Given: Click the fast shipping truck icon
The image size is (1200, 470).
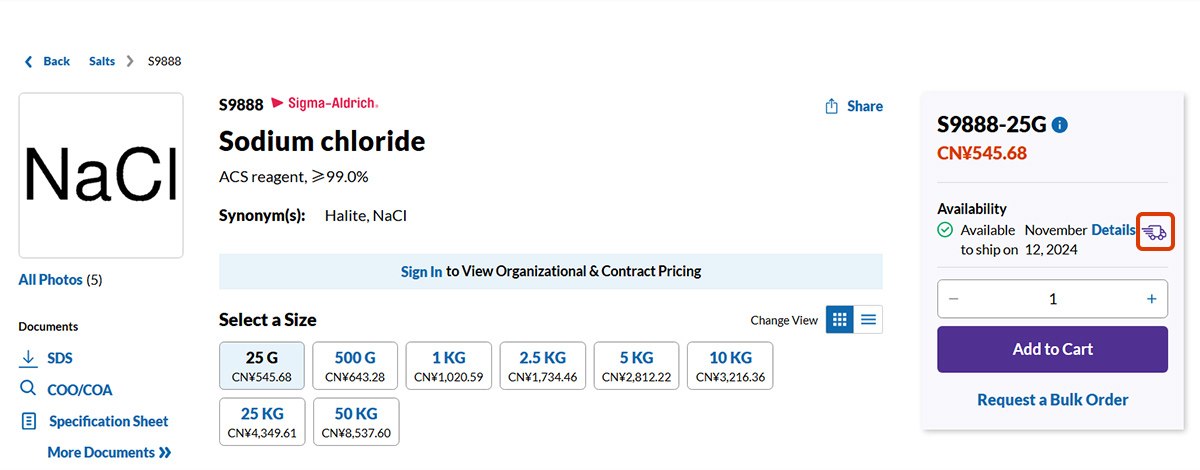Looking at the screenshot, I should coord(1154,232).
